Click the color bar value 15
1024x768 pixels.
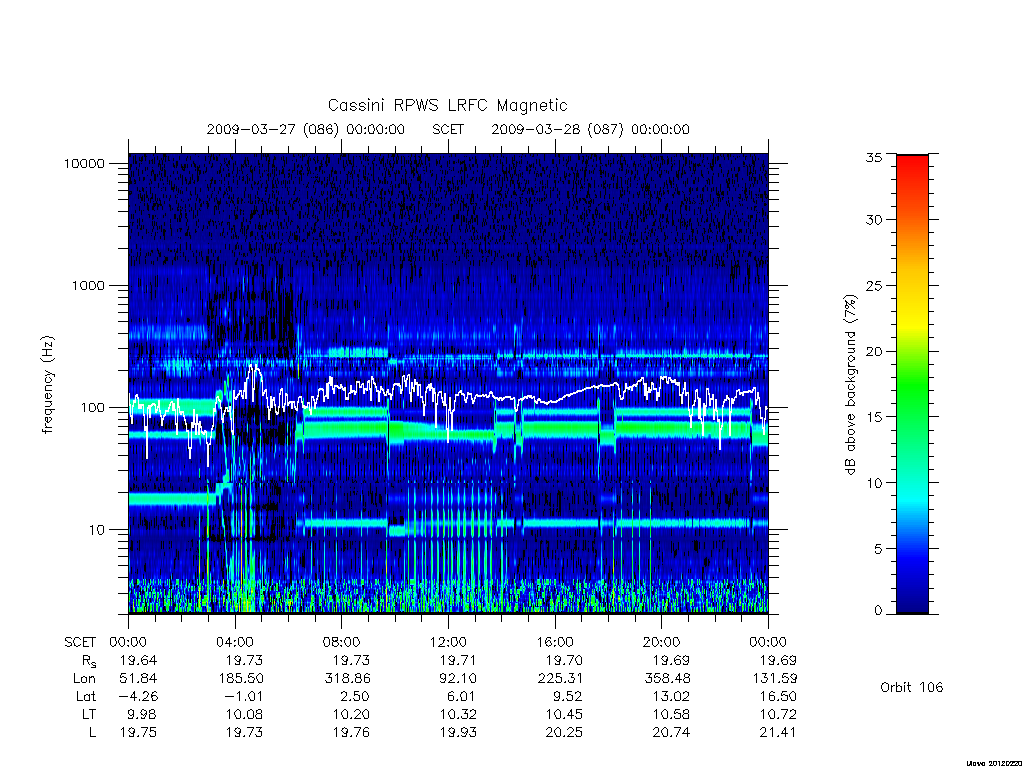point(874,417)
